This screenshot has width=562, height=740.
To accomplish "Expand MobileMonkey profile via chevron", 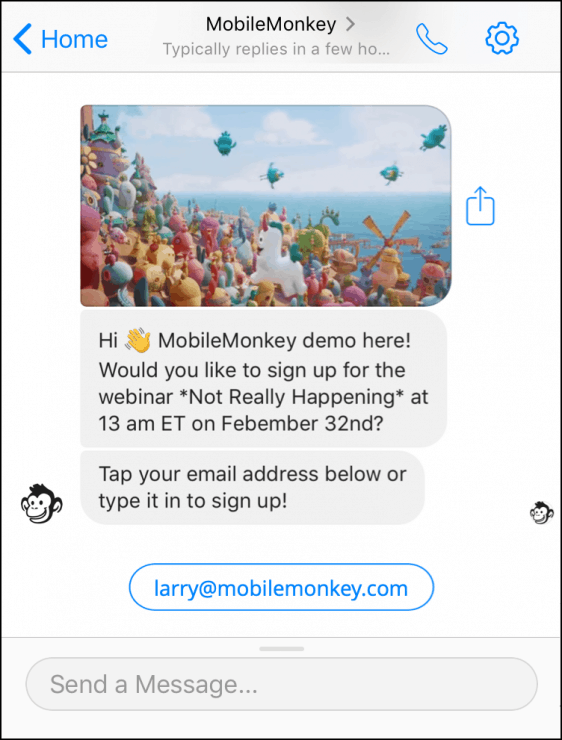I will pyautogui.click(x=350, y=24).
